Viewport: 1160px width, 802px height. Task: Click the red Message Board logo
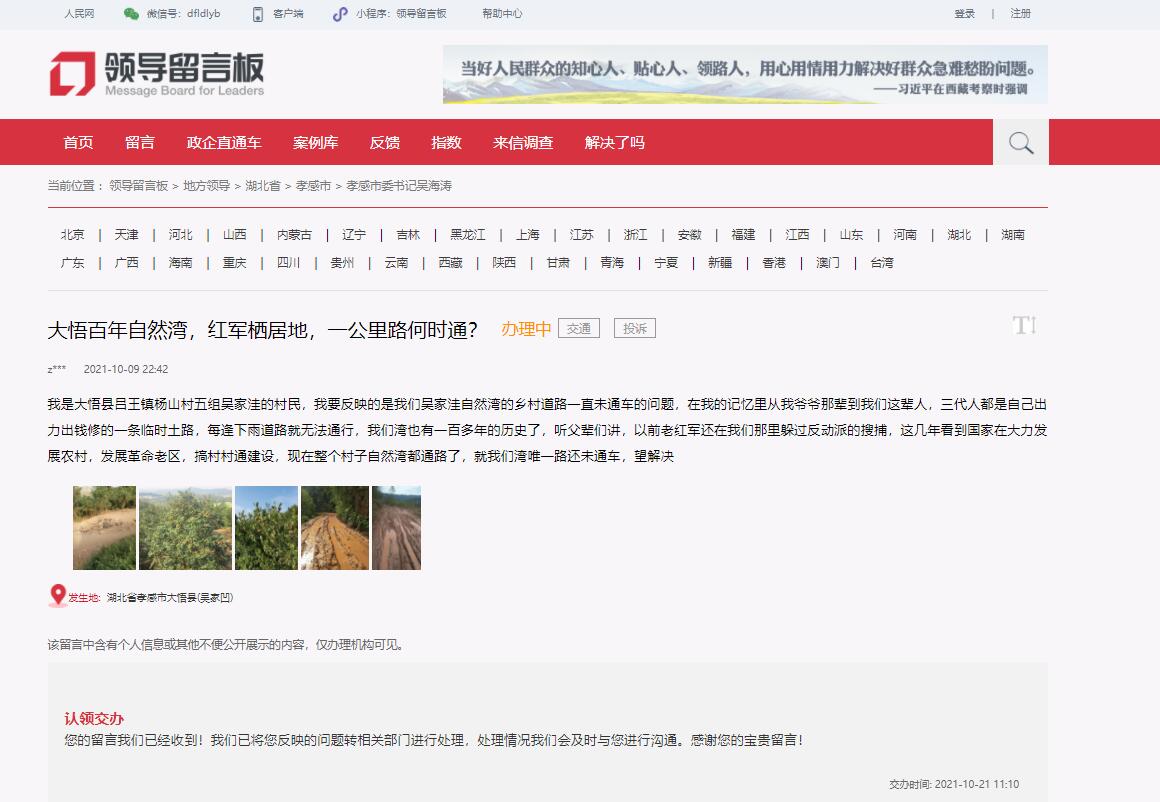pyautogui.click(x=72, y=74)
